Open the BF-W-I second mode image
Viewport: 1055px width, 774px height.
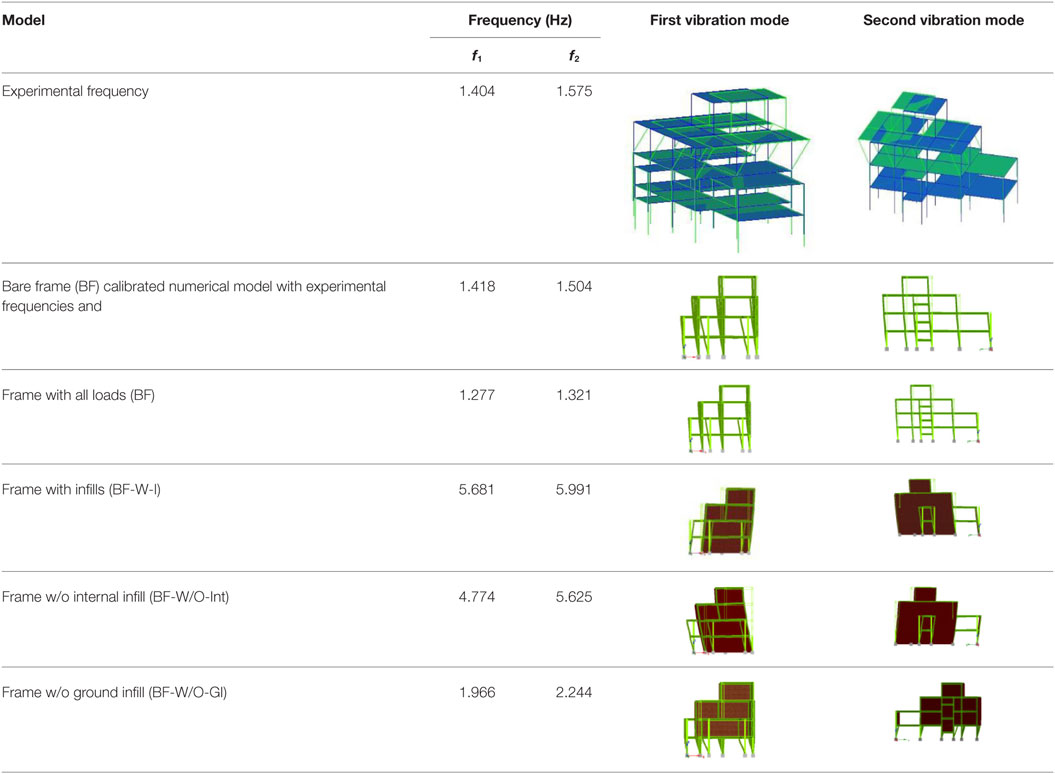[938, 507]
